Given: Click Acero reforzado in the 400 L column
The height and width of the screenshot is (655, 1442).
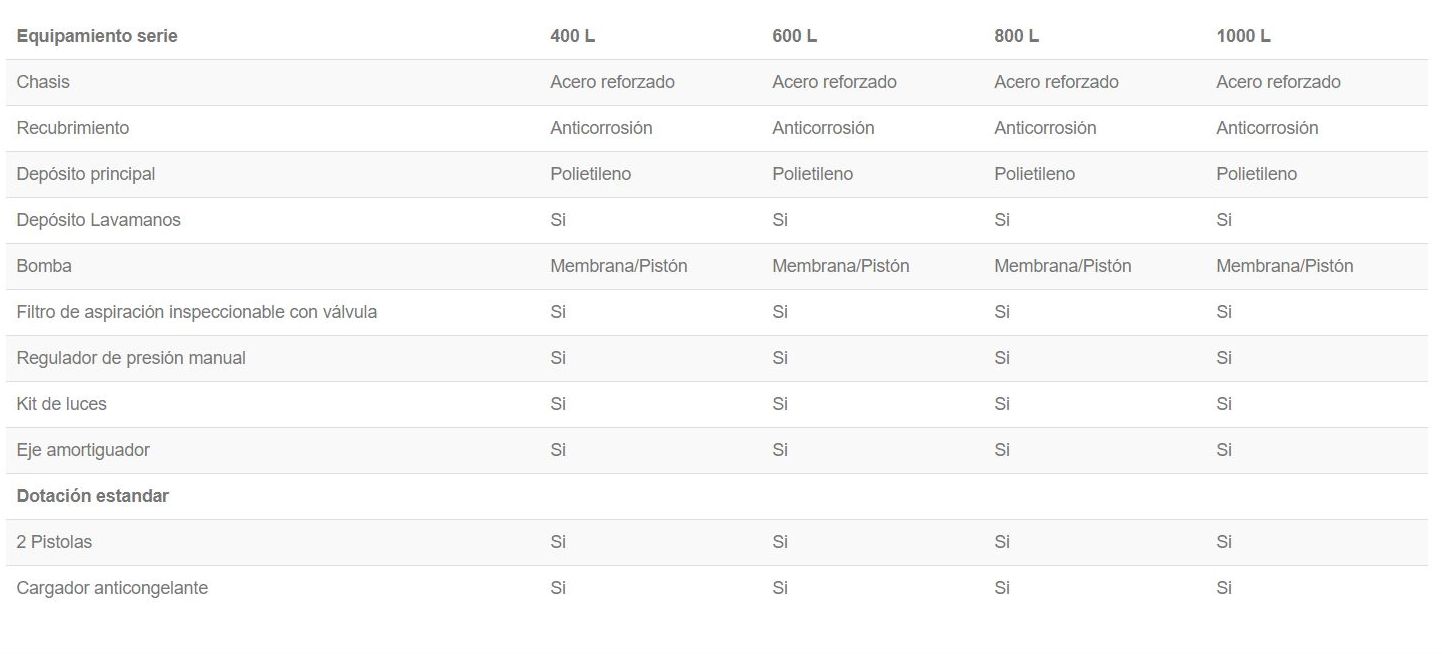Looking at the screenshot, I should [x=612, y=82].
